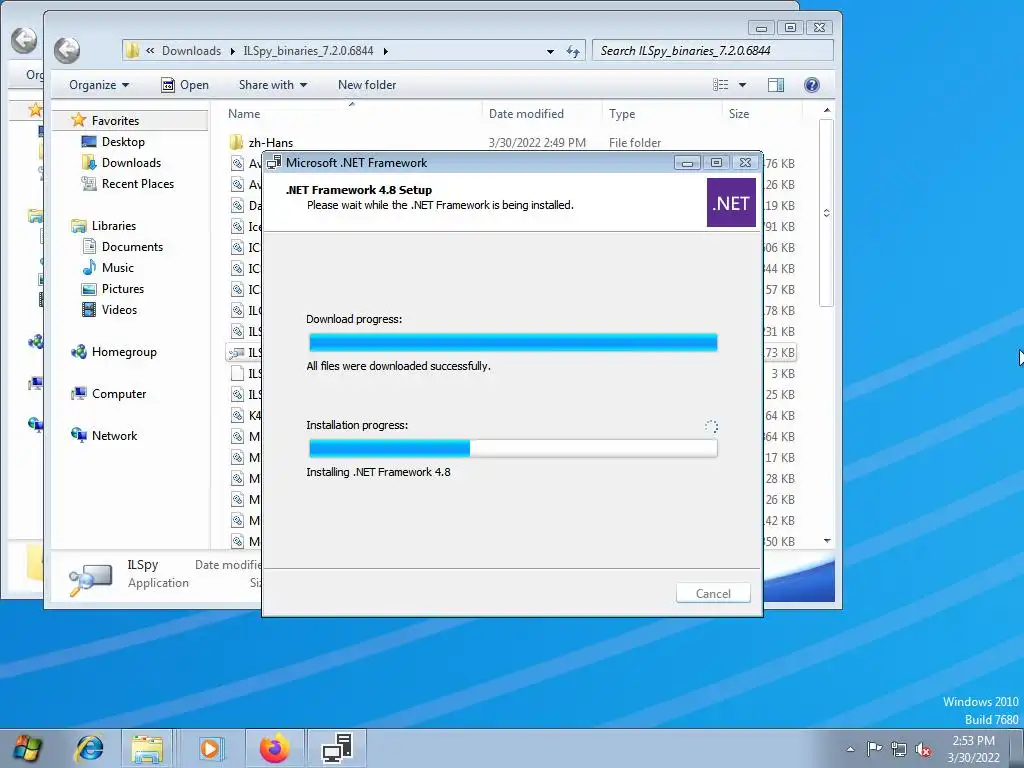The image size is (1024, 768).
Task: Select Favorites in the navigation pane
Action: [116, 120]
